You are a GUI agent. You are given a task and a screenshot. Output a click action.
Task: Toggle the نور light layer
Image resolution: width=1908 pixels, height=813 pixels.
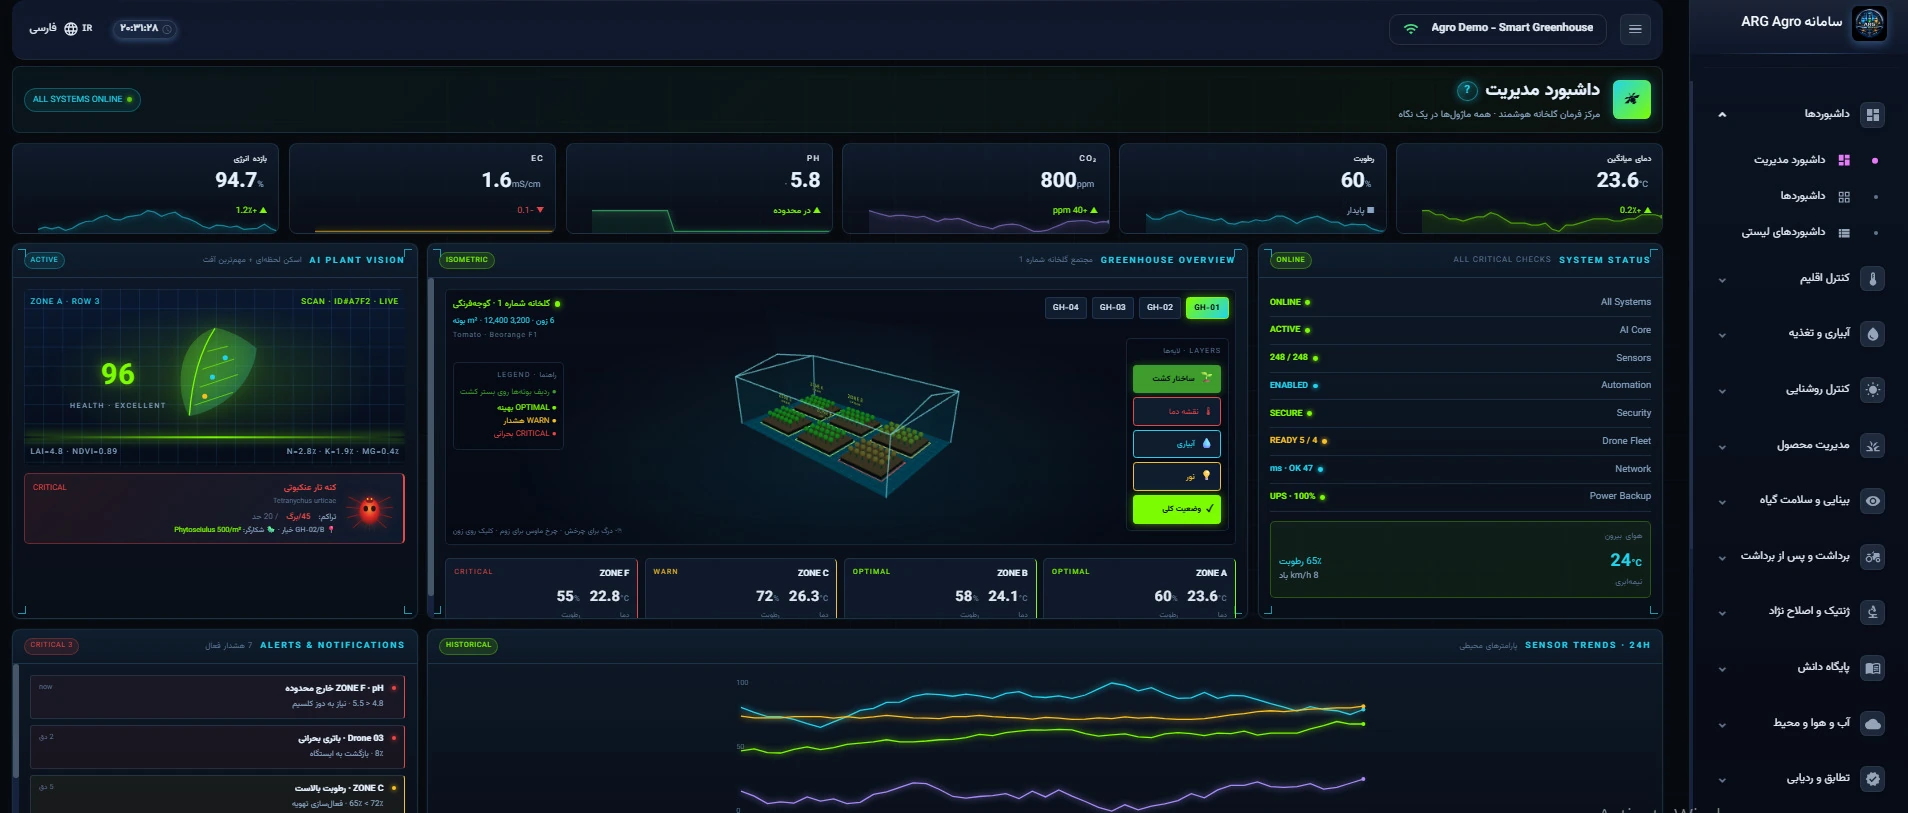[x=1176, y=476]
